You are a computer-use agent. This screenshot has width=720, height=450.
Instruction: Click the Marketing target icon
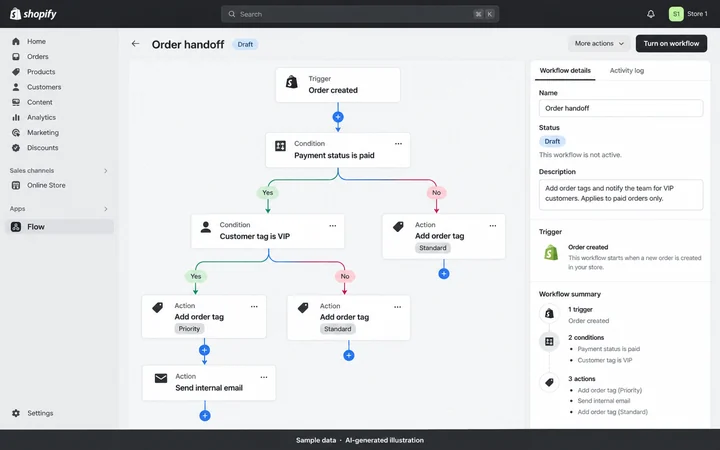[16, 132]
